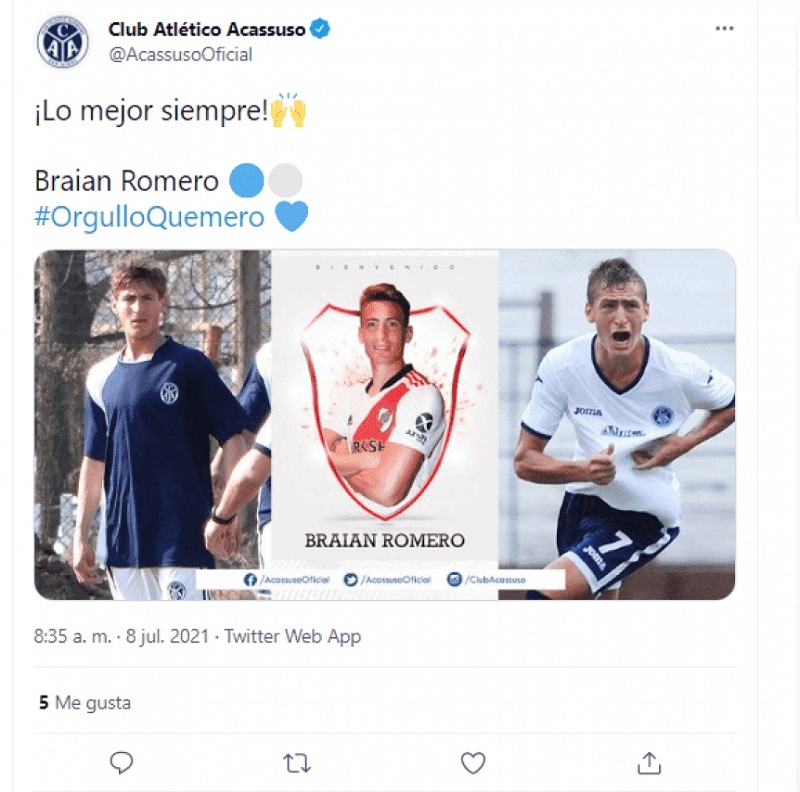This screenshot has height=792, width=800.
Task: Open Club Atlético Acassuso display name
Action: (207, 30)
